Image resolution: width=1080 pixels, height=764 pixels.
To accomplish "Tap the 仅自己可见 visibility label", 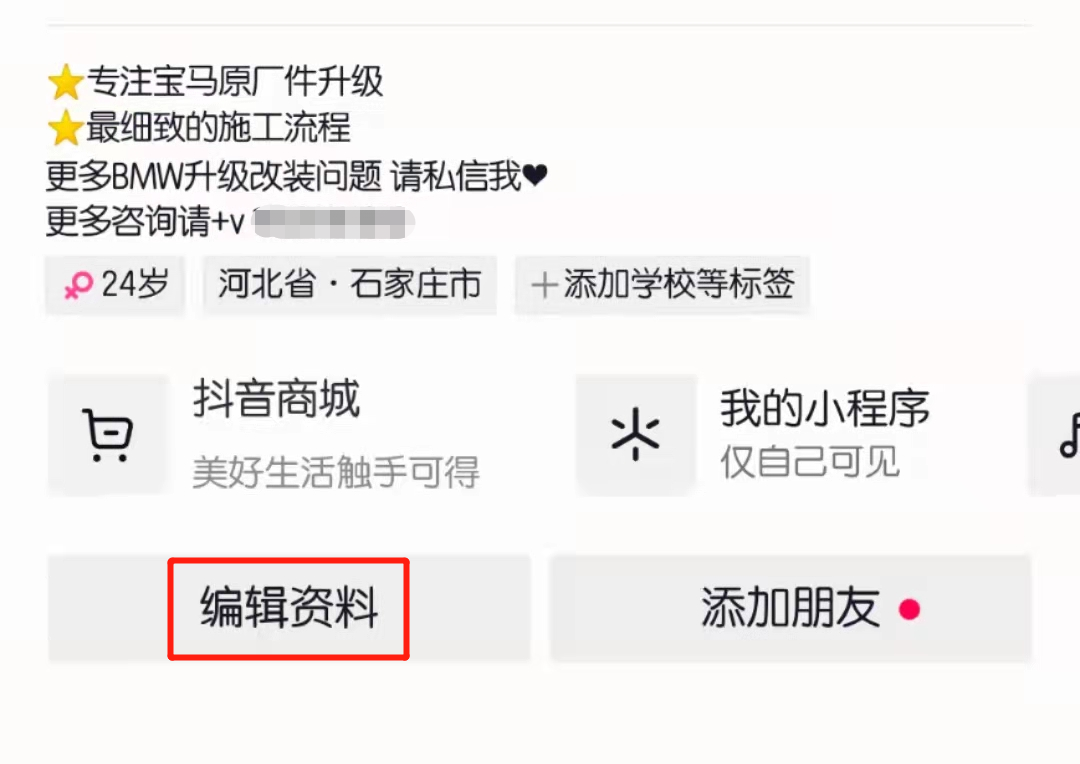I will pos(810,462).
